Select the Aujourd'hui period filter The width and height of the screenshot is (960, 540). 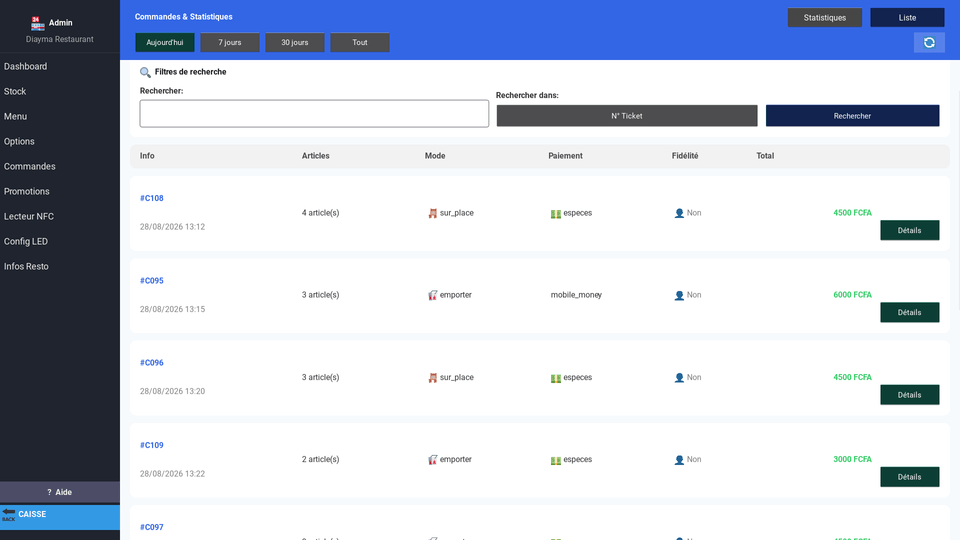point(165,42)
